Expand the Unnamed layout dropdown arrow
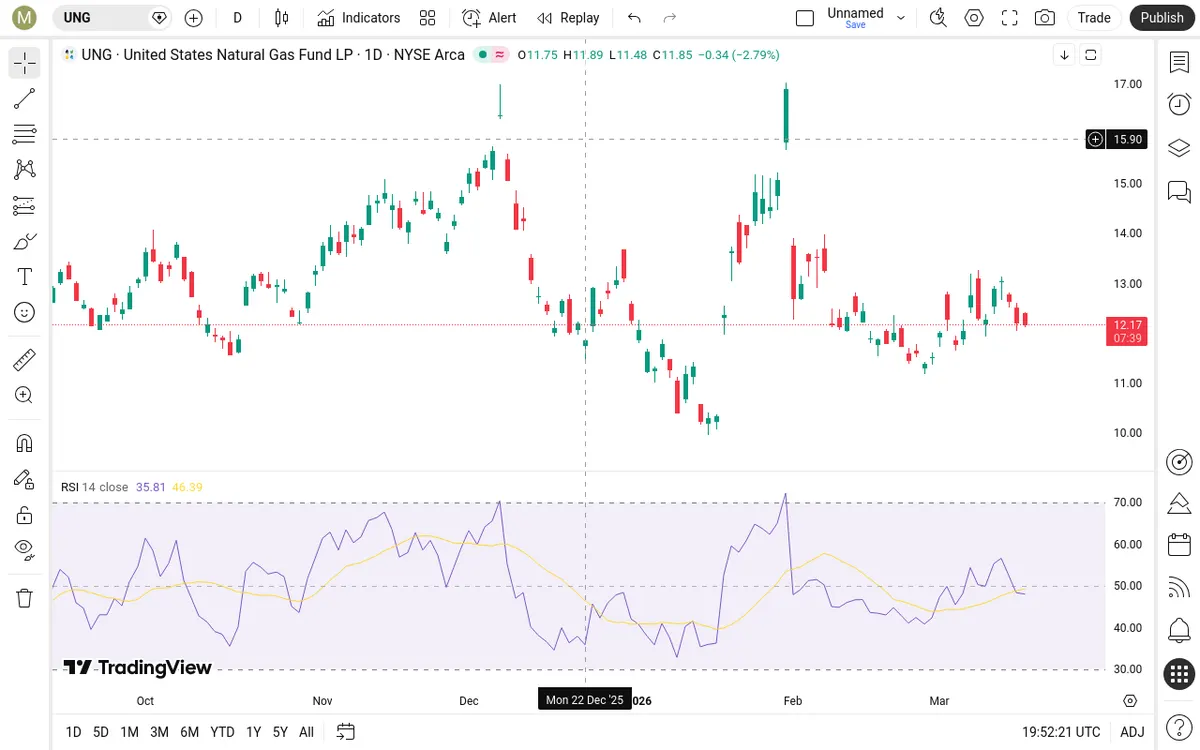The width and height of the screenshot is (1200, 750). [x=901, y=18]
